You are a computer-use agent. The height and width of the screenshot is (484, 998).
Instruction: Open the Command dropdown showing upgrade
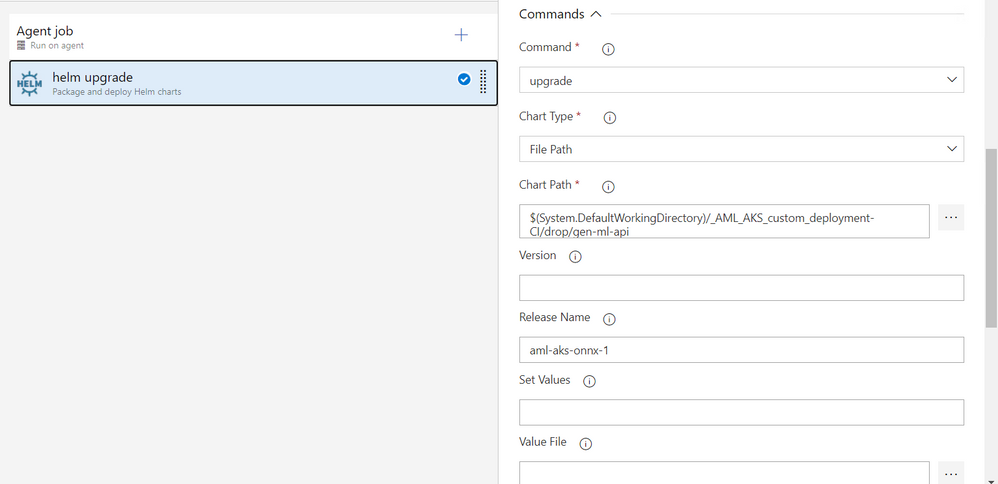[x=741, y=80]
